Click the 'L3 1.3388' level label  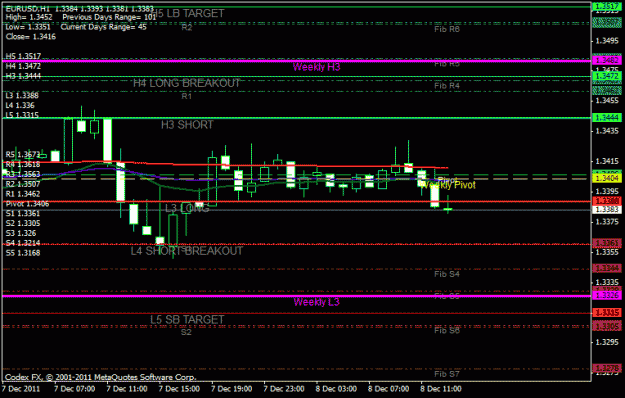tap(22, 96)
